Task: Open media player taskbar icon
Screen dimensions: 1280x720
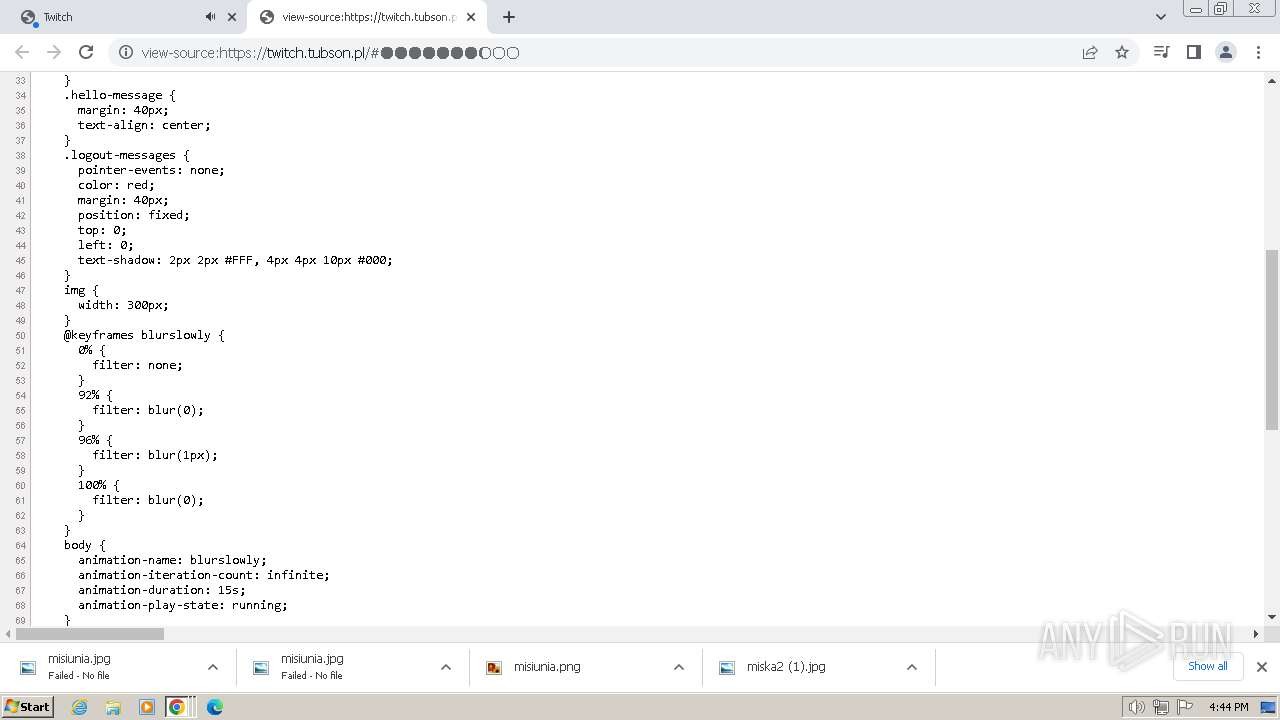Action: coord(146,707)
